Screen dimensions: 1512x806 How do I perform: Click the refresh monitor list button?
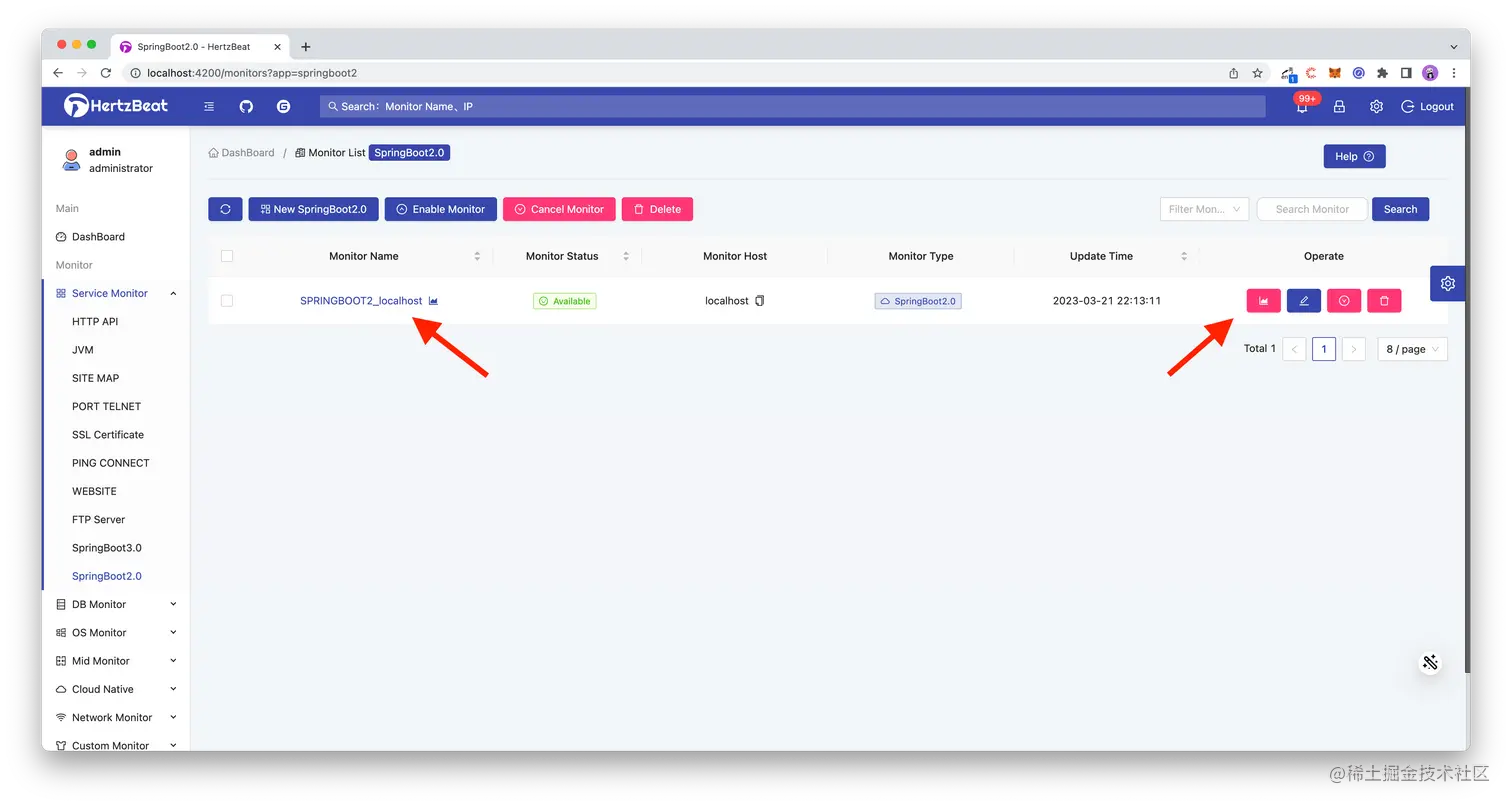225,209
